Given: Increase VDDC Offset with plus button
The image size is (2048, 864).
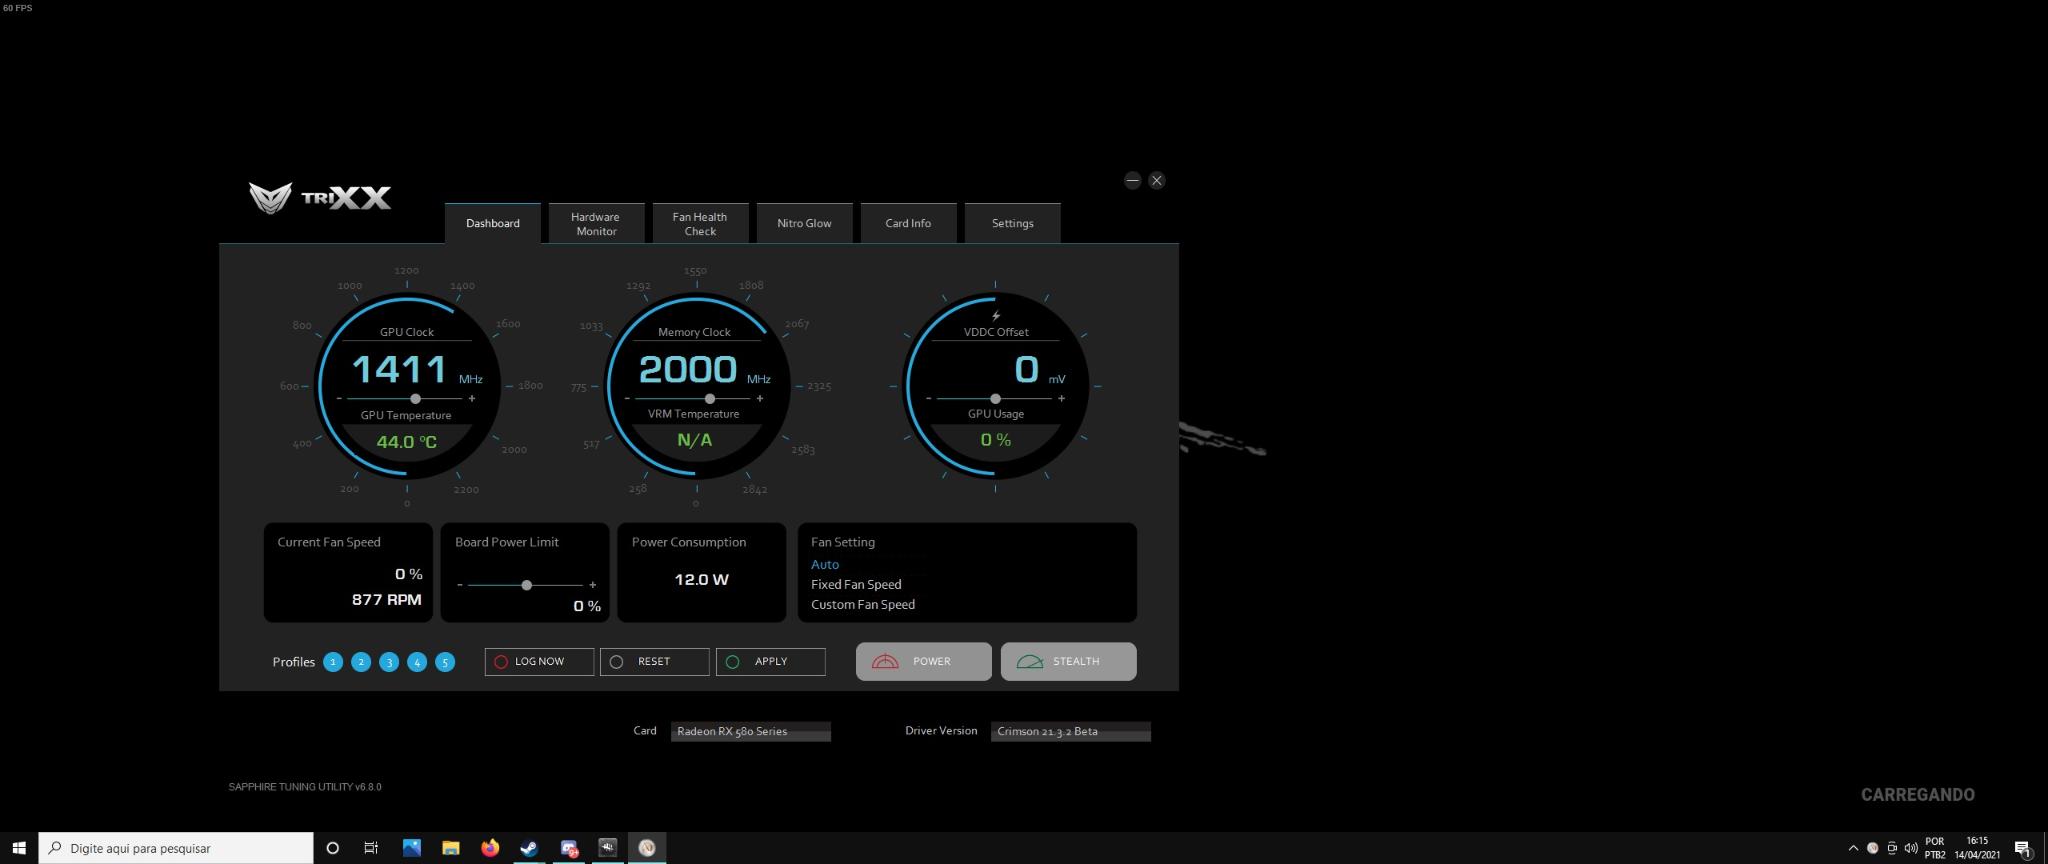Looking at the screenshot, I should 1061,398.
